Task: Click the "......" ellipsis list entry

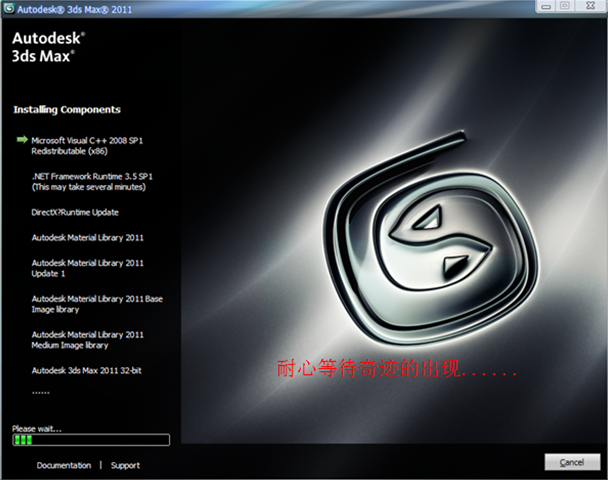Action: coord(41,392)
